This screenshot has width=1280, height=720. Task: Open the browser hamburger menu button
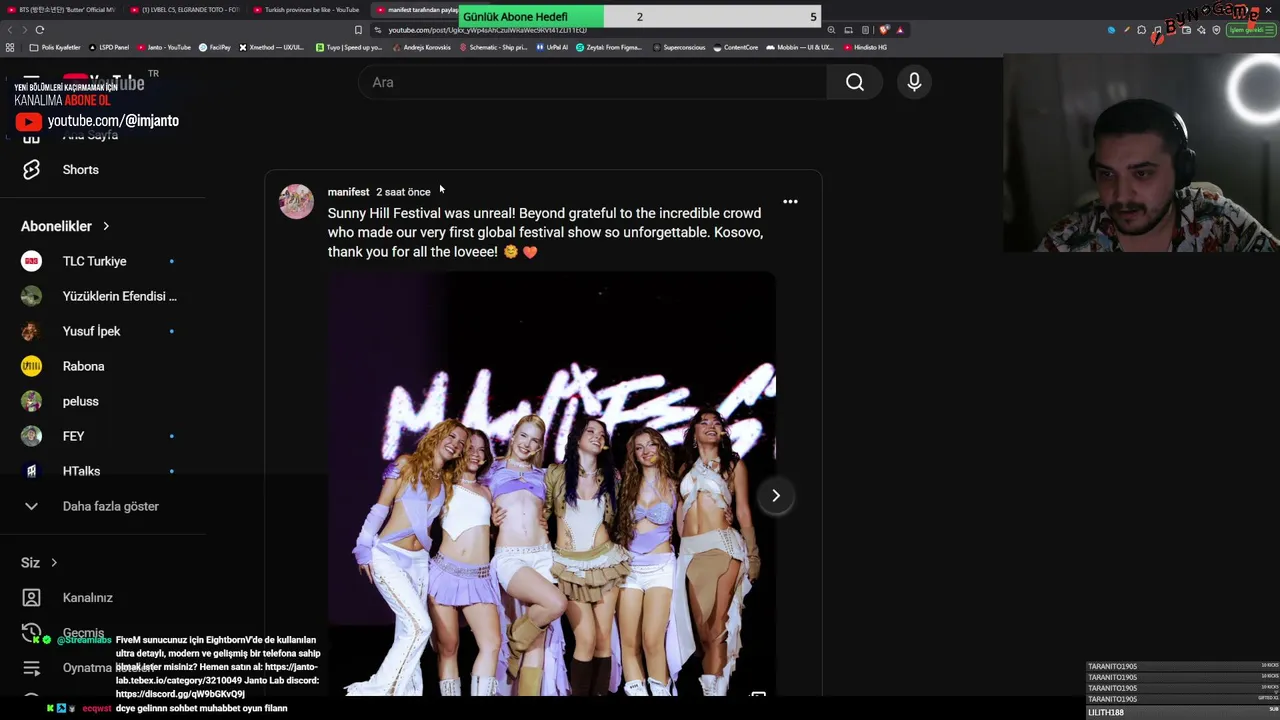pyautogui.click(x=1268, y=30)
